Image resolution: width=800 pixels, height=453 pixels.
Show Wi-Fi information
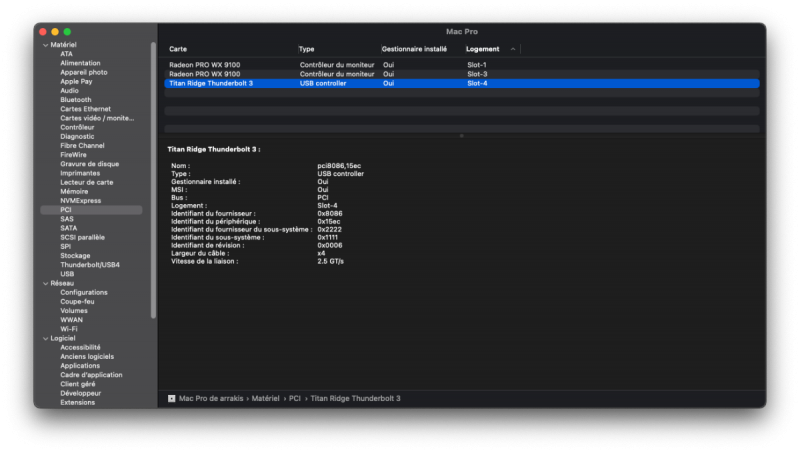[68, 330]
